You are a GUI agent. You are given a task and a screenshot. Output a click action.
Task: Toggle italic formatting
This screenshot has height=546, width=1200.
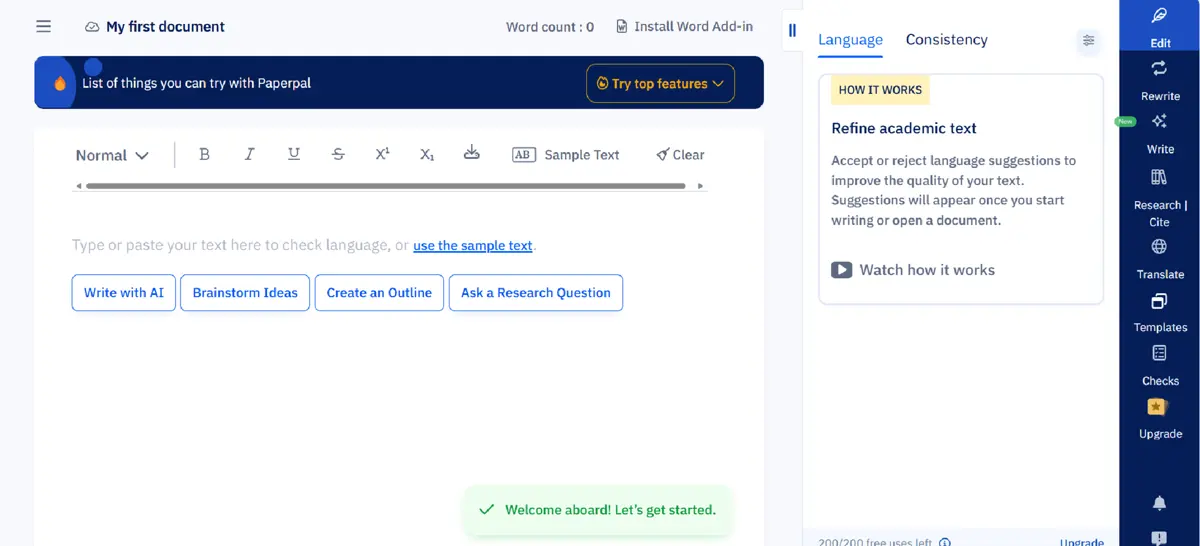[x=249, y=154]
